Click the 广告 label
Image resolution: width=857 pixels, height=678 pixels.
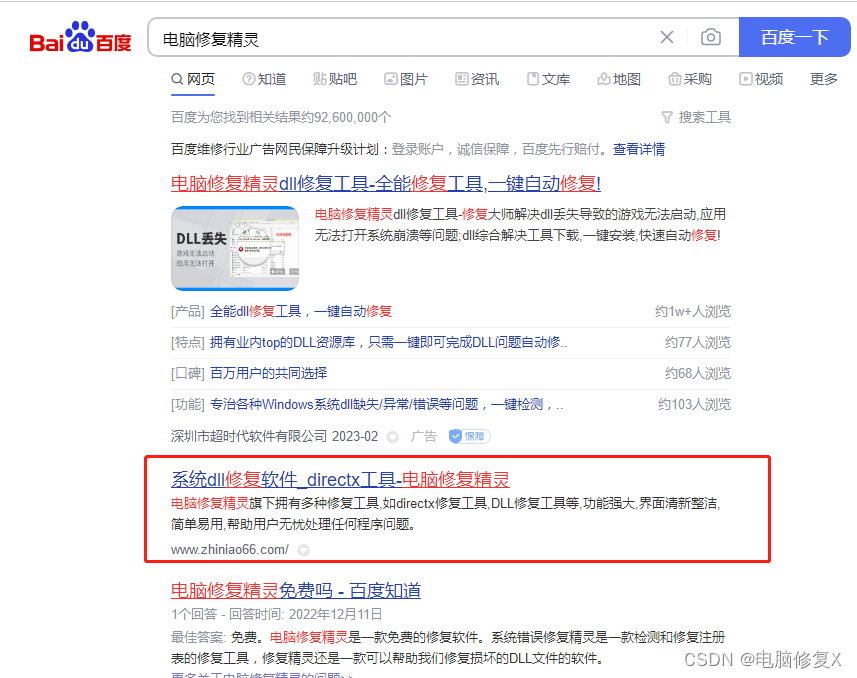[x=424, y=436]
